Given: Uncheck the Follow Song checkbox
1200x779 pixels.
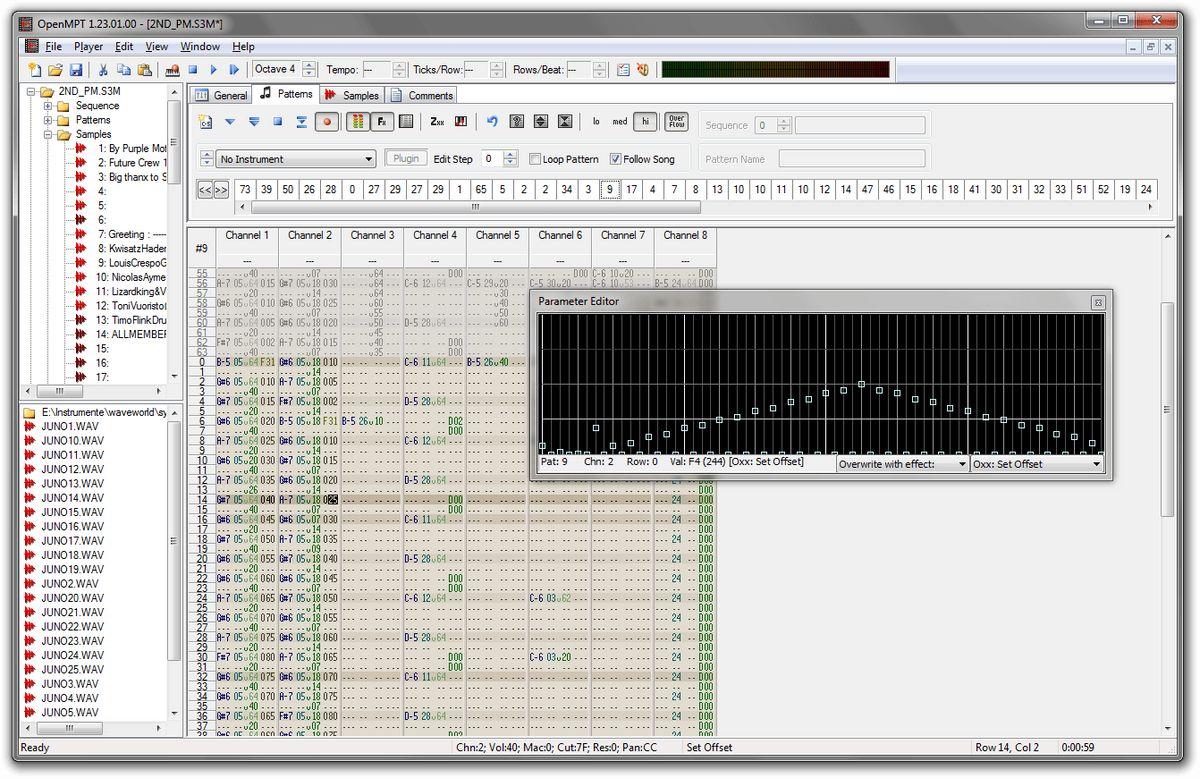Looking at the screenshot, I should [x=616, y=159].
